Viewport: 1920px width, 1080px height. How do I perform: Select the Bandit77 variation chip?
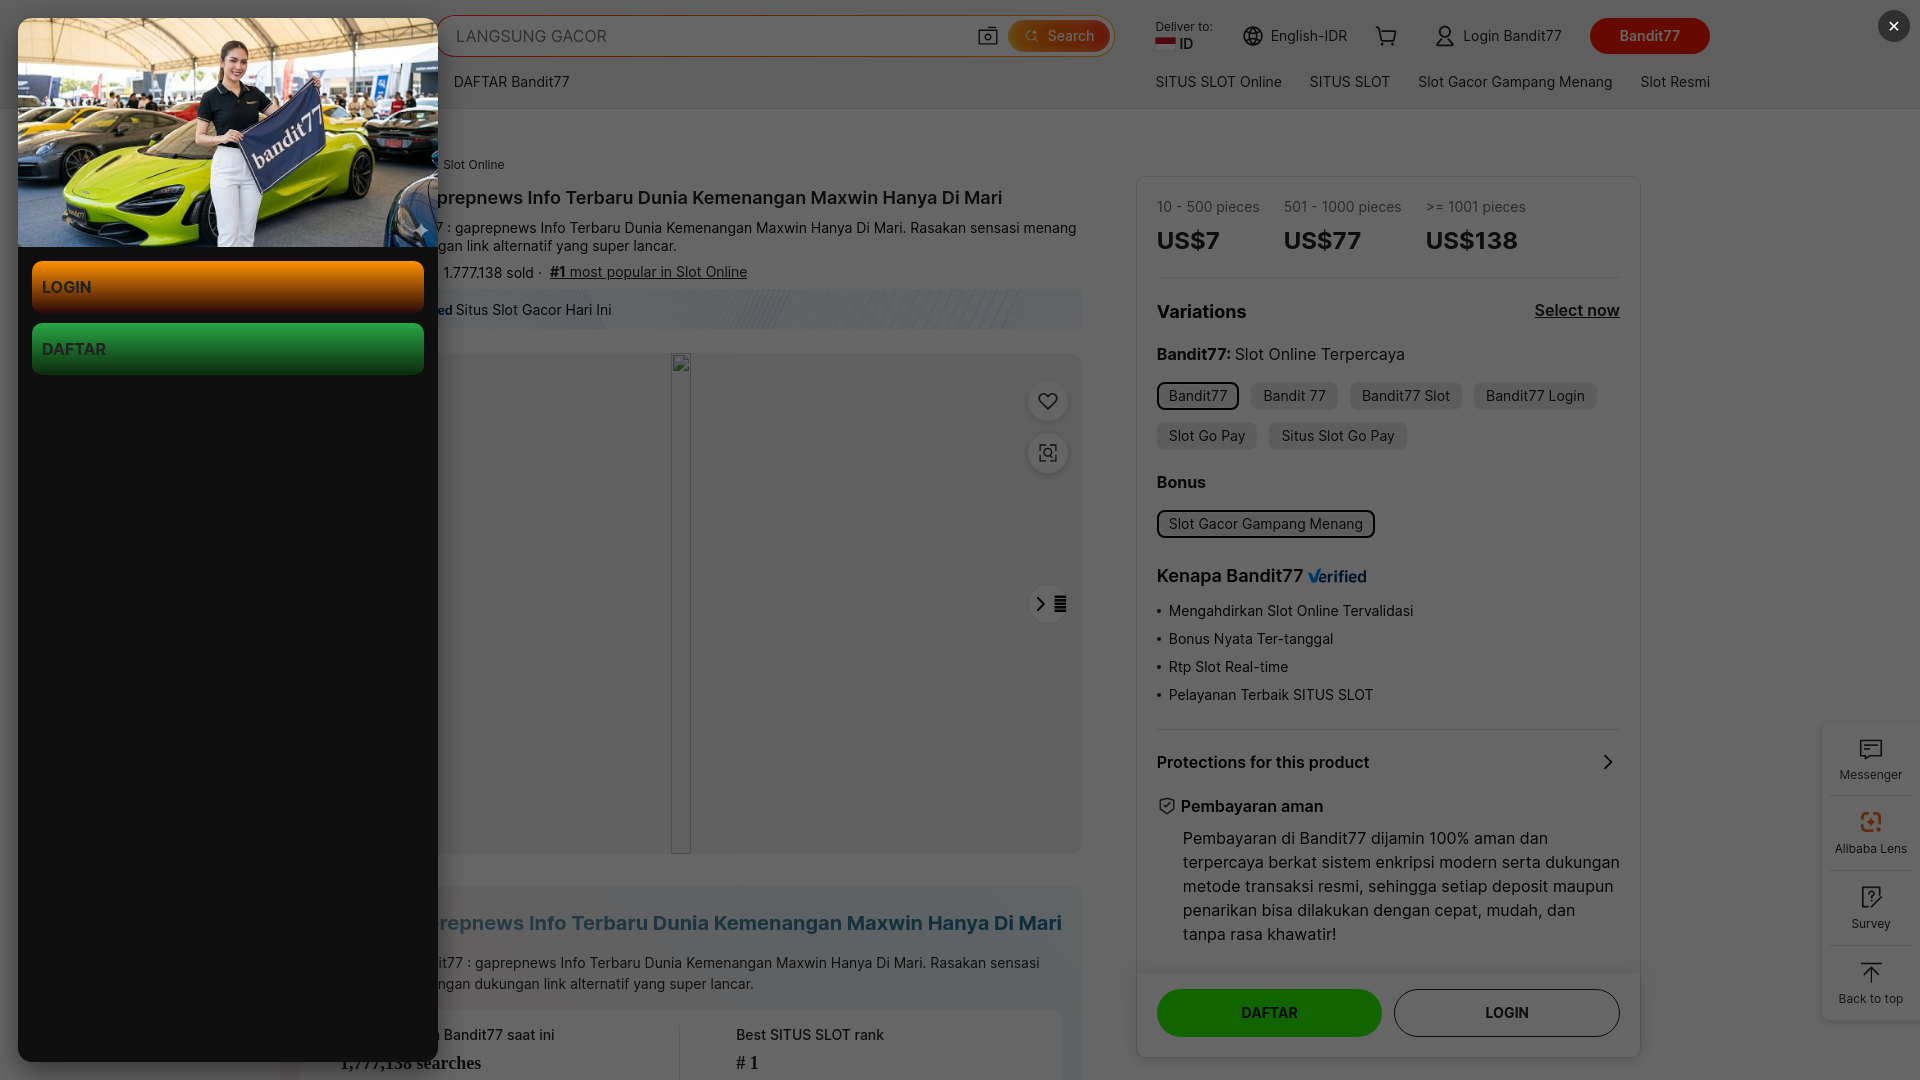pos(1197,396)
